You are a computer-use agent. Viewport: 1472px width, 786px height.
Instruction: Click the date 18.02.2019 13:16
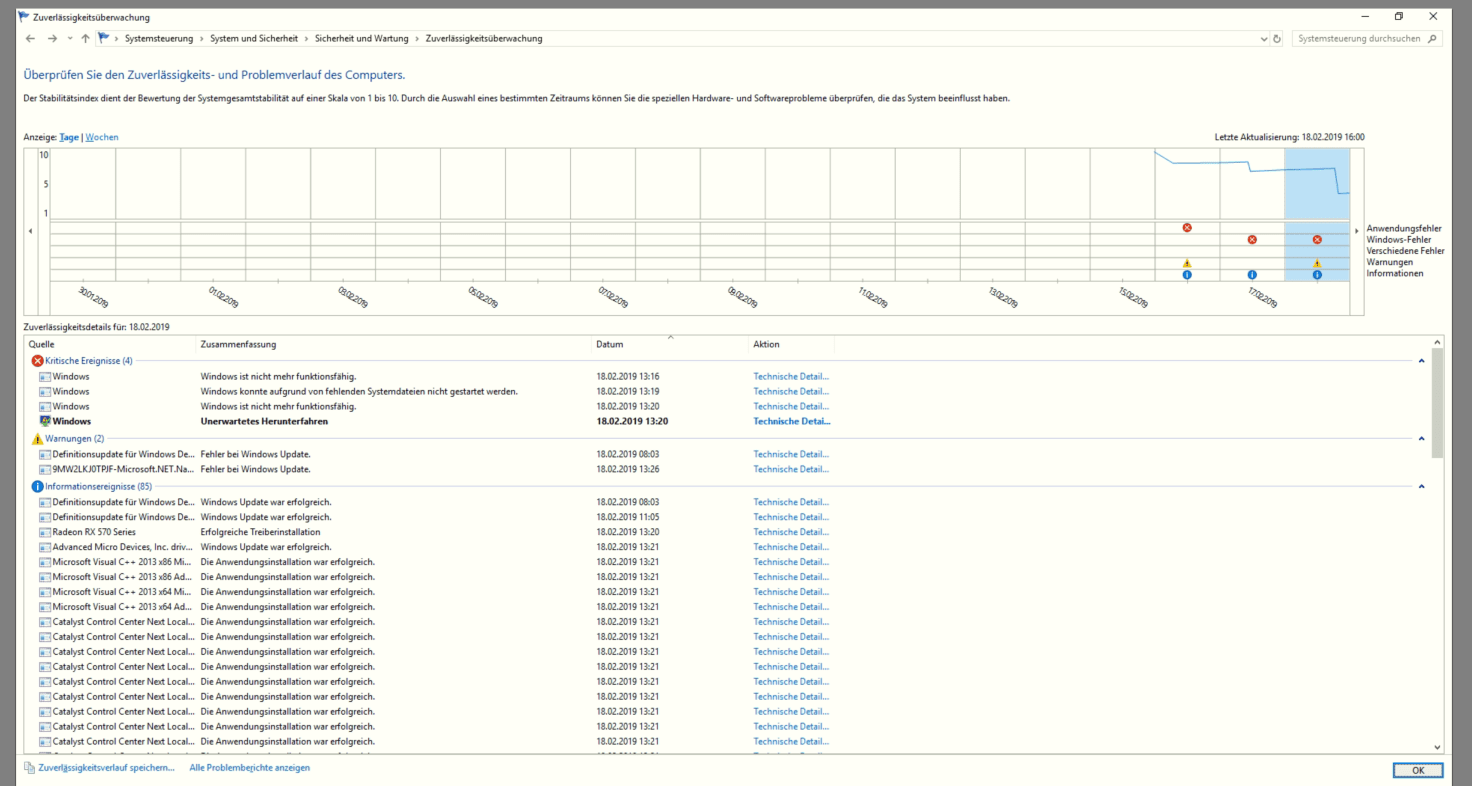click(x=628, y=376)
